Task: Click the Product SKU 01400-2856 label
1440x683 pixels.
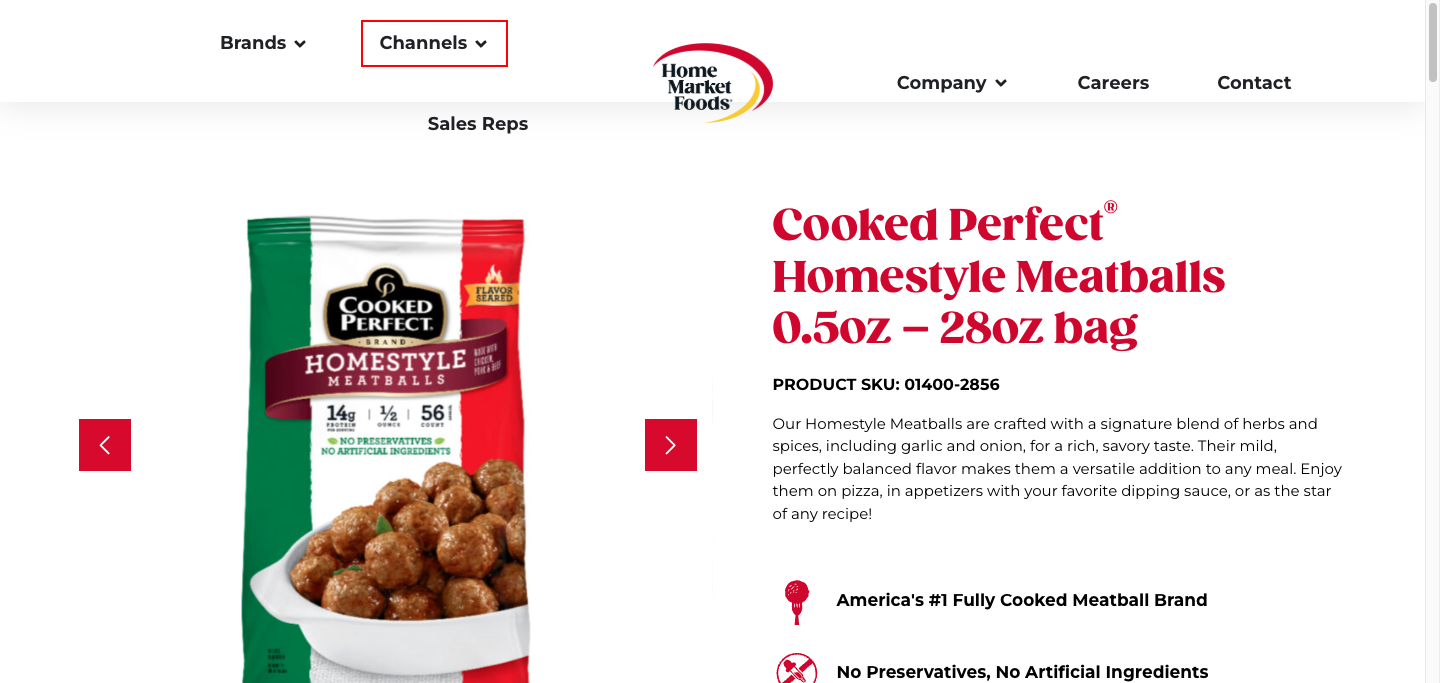Action: click(x=886, y=384)
